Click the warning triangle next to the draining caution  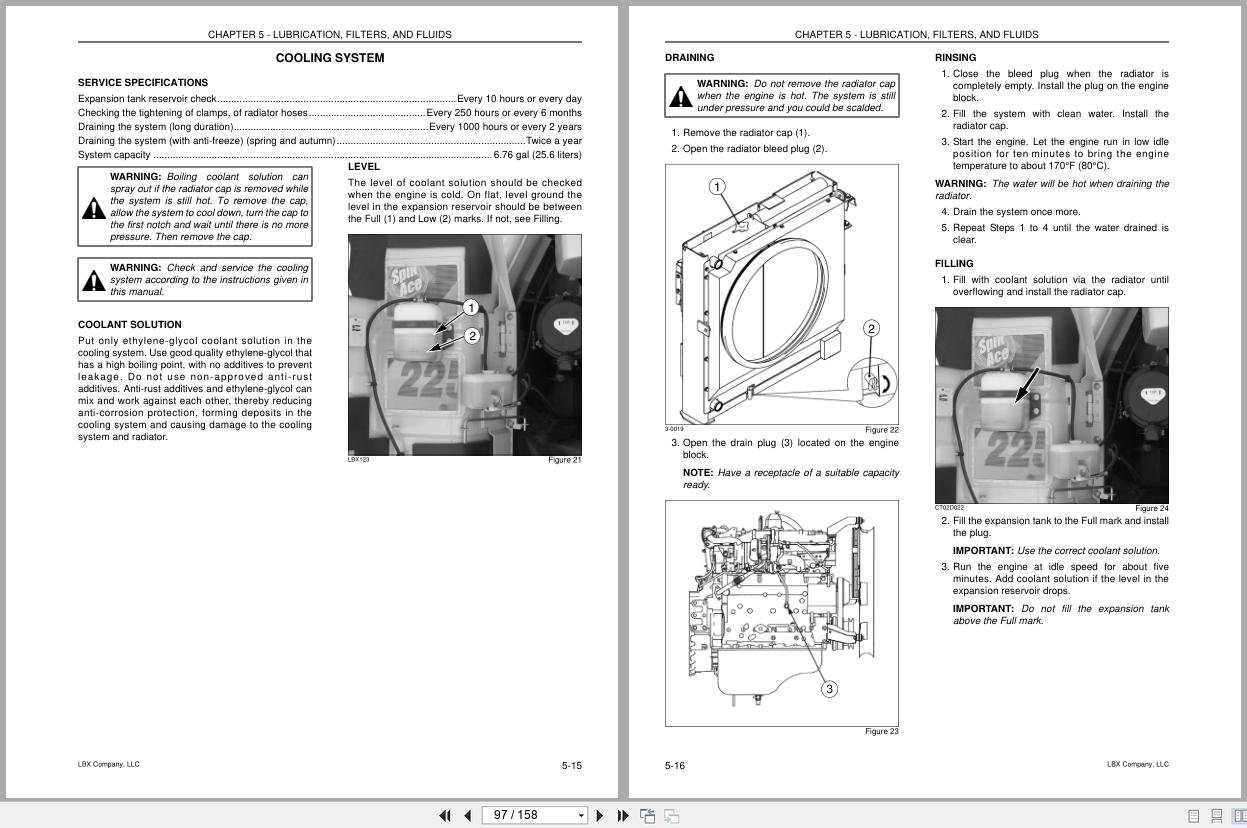pyautogui.click(x=681, y=97)
